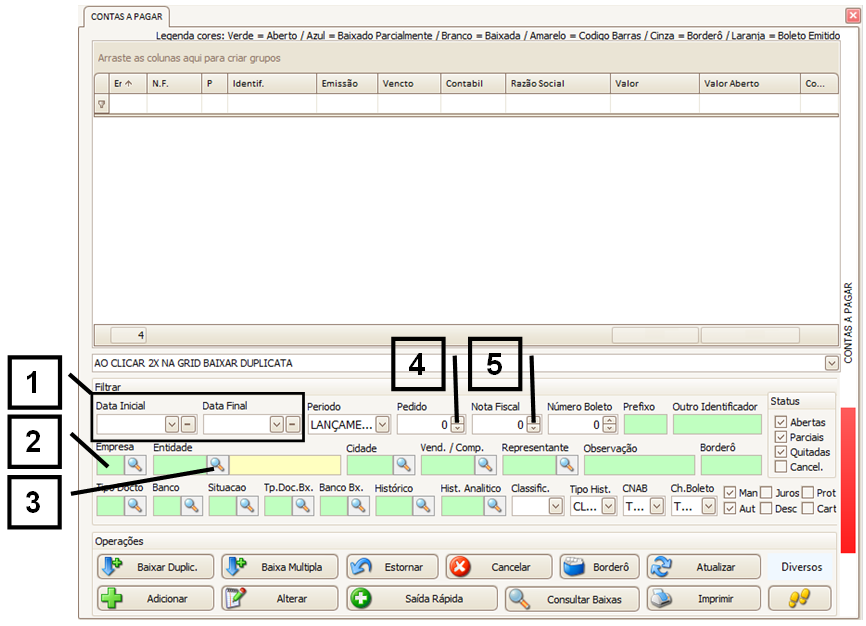
Task: Click the Observação input field
Action: click(x=639, y=465)
